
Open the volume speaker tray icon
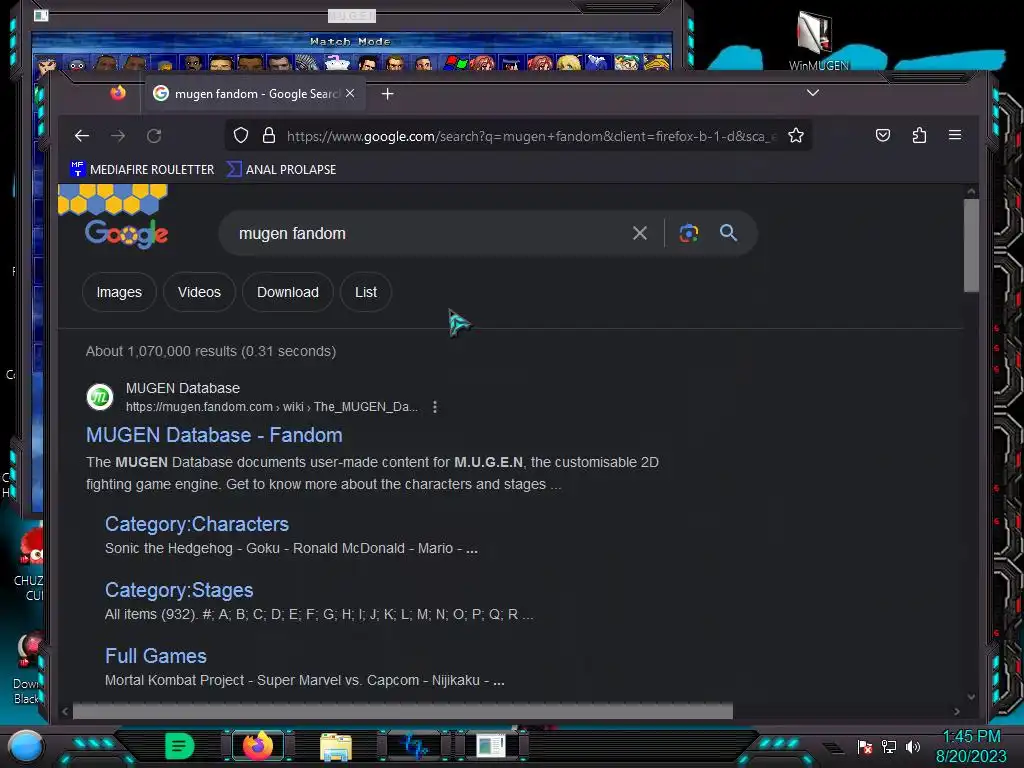click(x=912, y=746)
